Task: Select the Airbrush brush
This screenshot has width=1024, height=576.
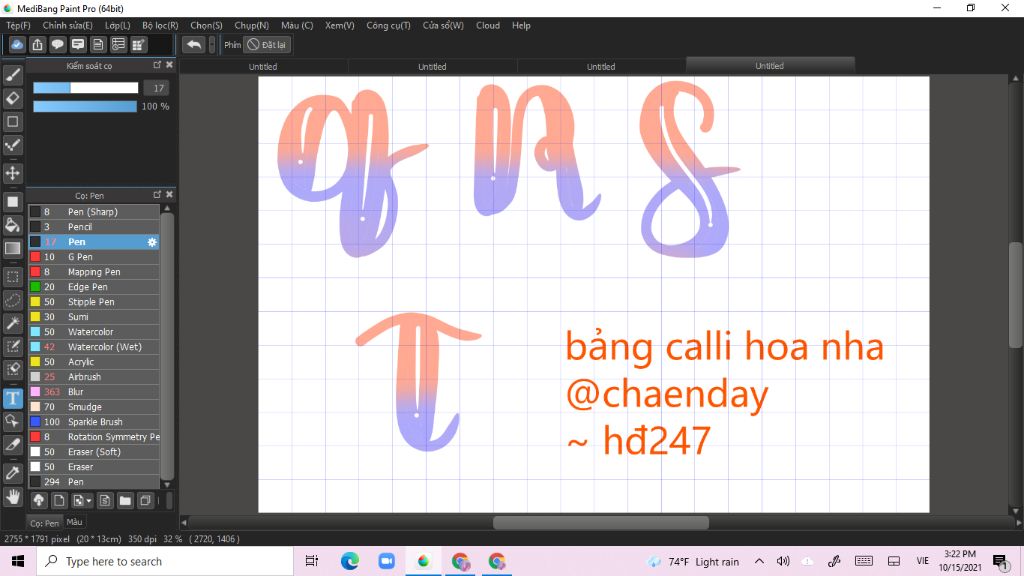Action: [94, 377]
